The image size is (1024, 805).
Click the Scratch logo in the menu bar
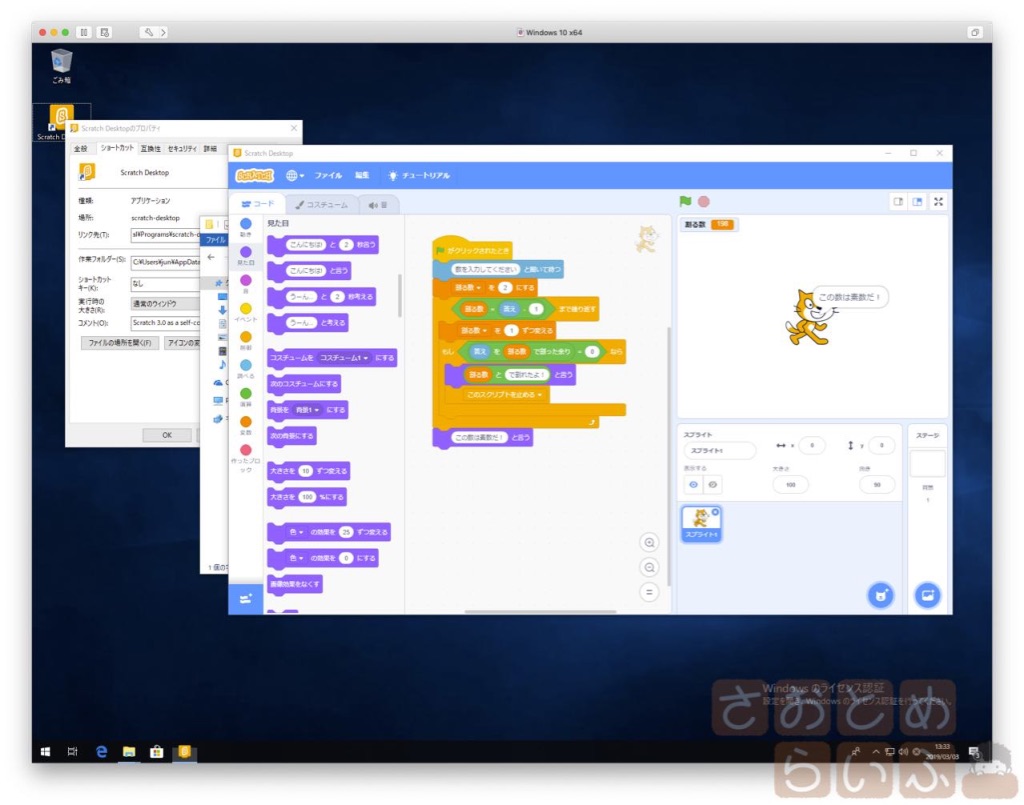255,176
